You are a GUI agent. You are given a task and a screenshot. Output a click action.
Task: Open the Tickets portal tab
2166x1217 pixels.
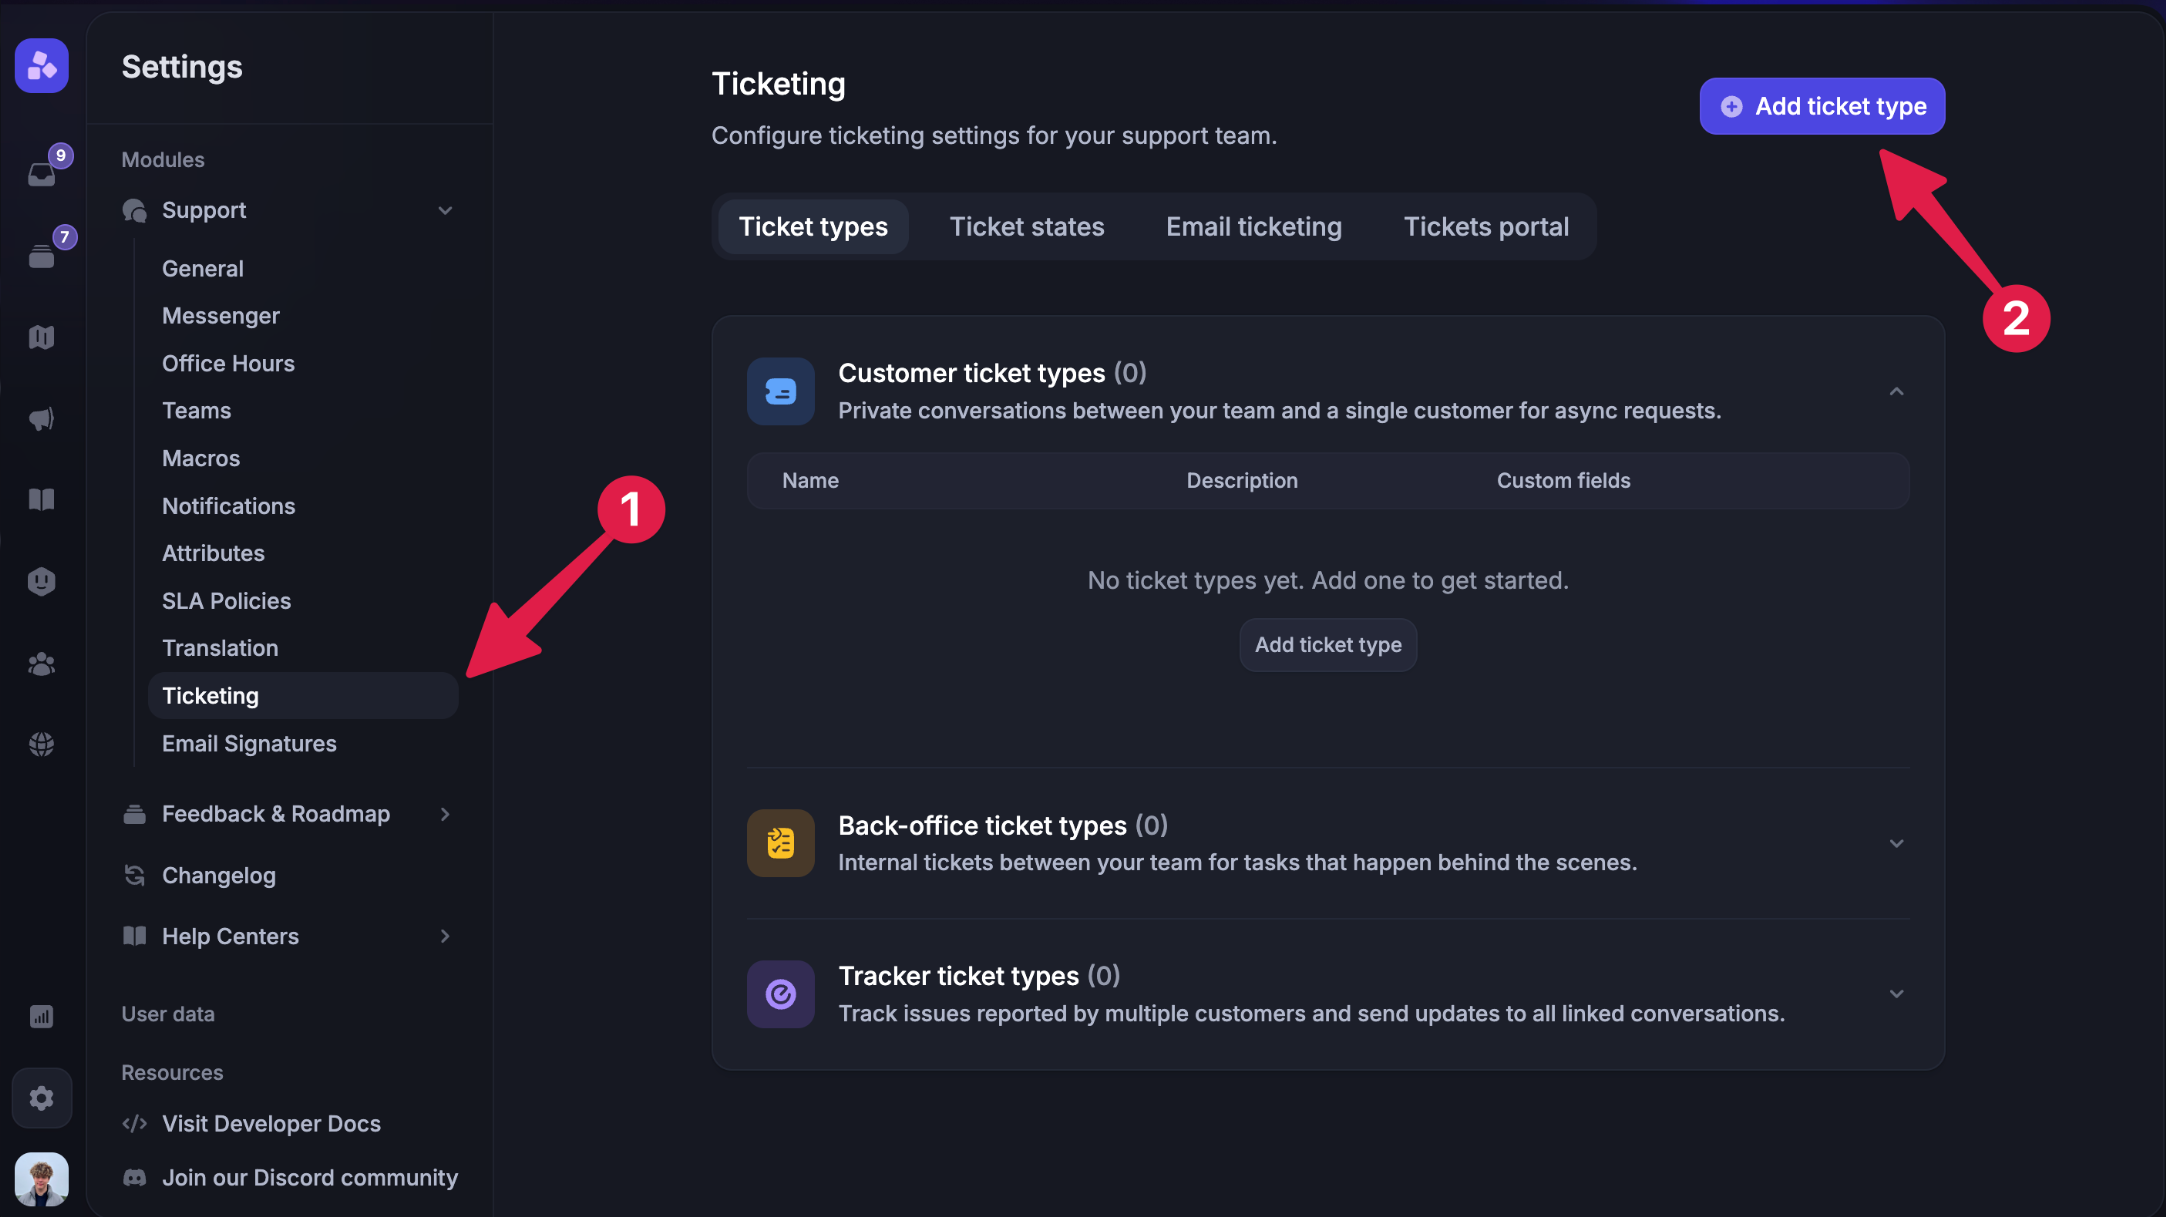pyautogui.click(x=1486, y=226)
